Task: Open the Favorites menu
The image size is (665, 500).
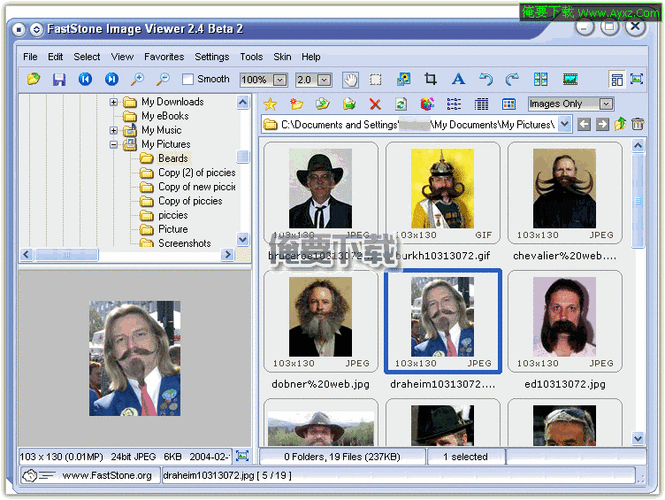Action: click(164, 57)
